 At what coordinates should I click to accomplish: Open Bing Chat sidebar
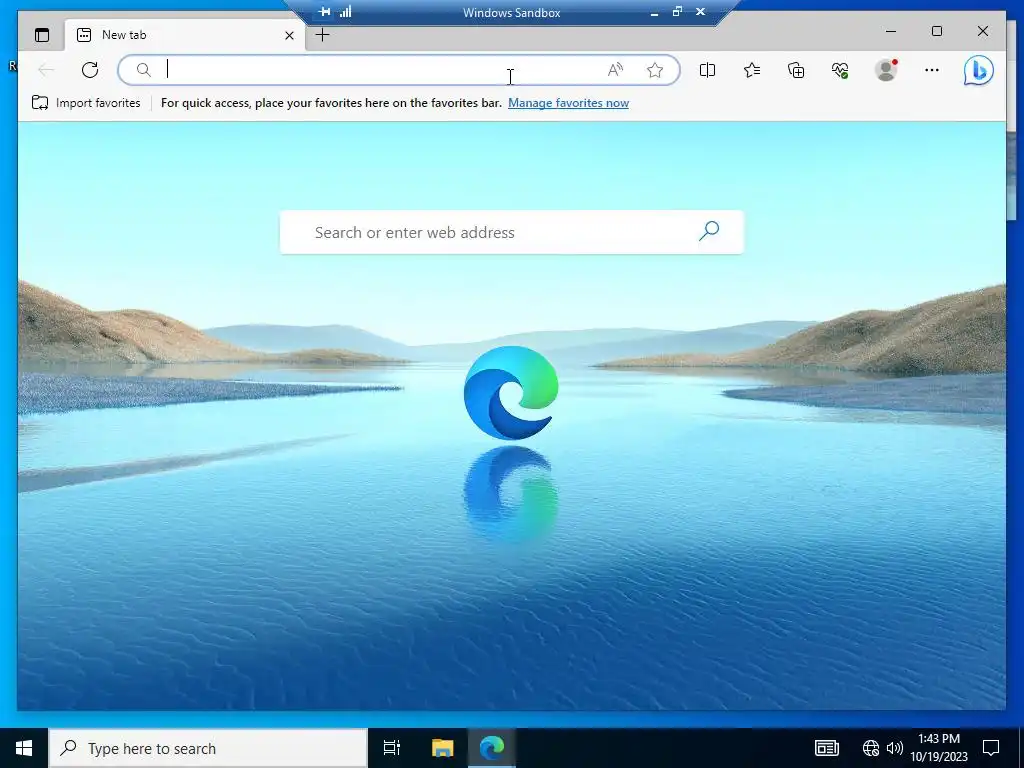point(979,71)
